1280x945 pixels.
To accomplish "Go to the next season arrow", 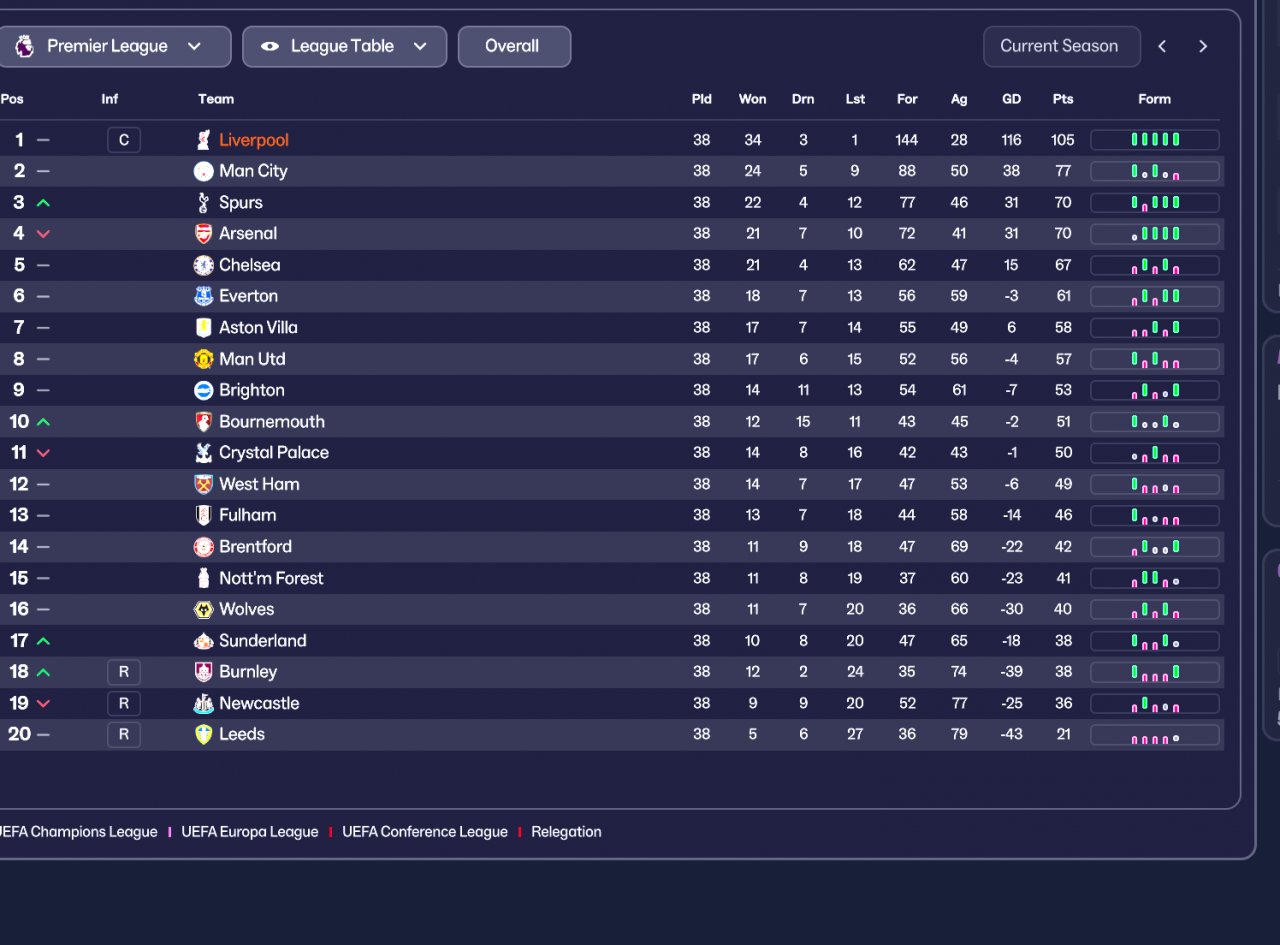I will click(1203, 47).
